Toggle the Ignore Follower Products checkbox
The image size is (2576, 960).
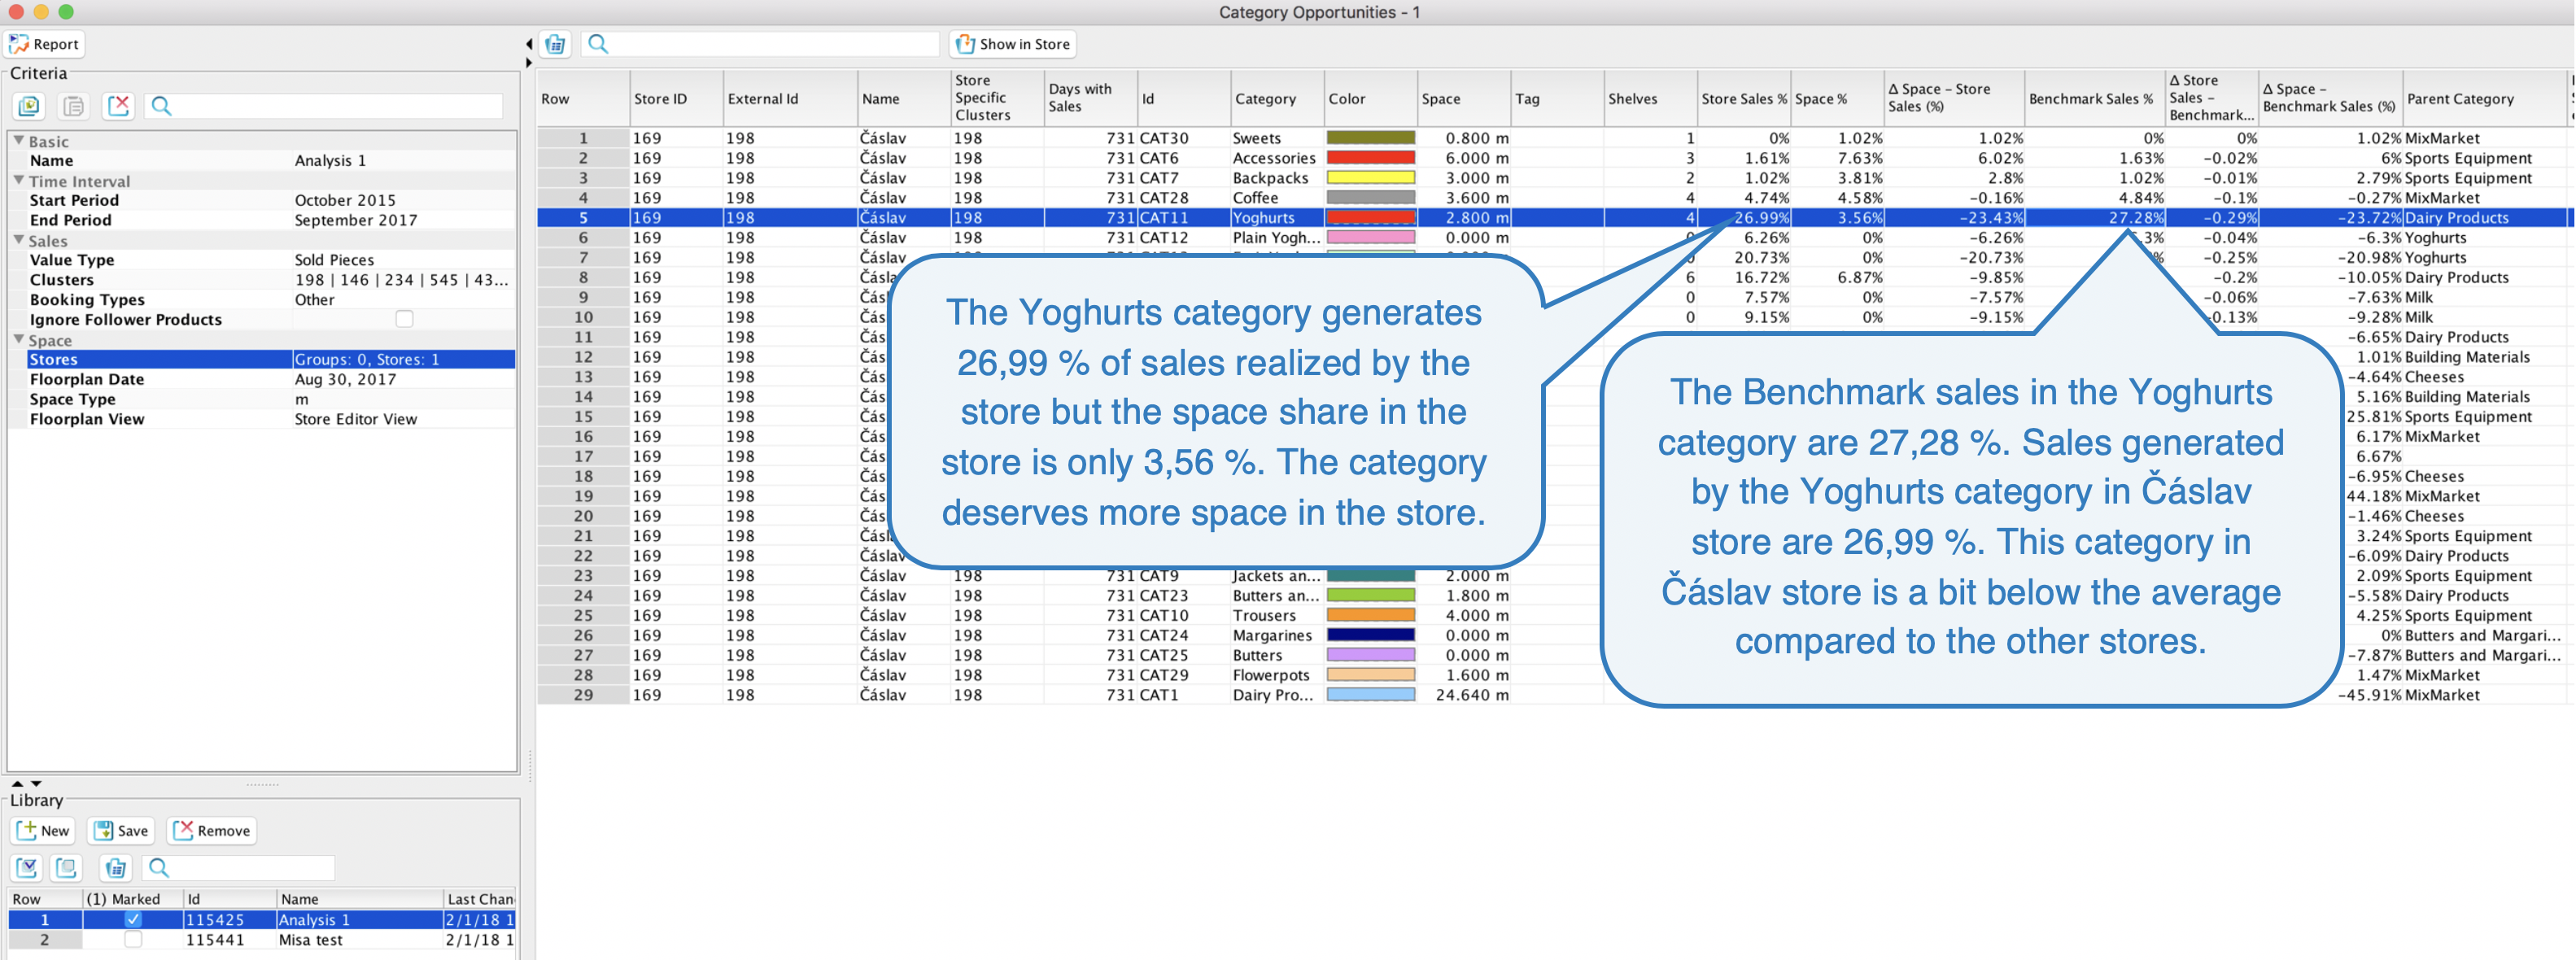tap(404, 319)
